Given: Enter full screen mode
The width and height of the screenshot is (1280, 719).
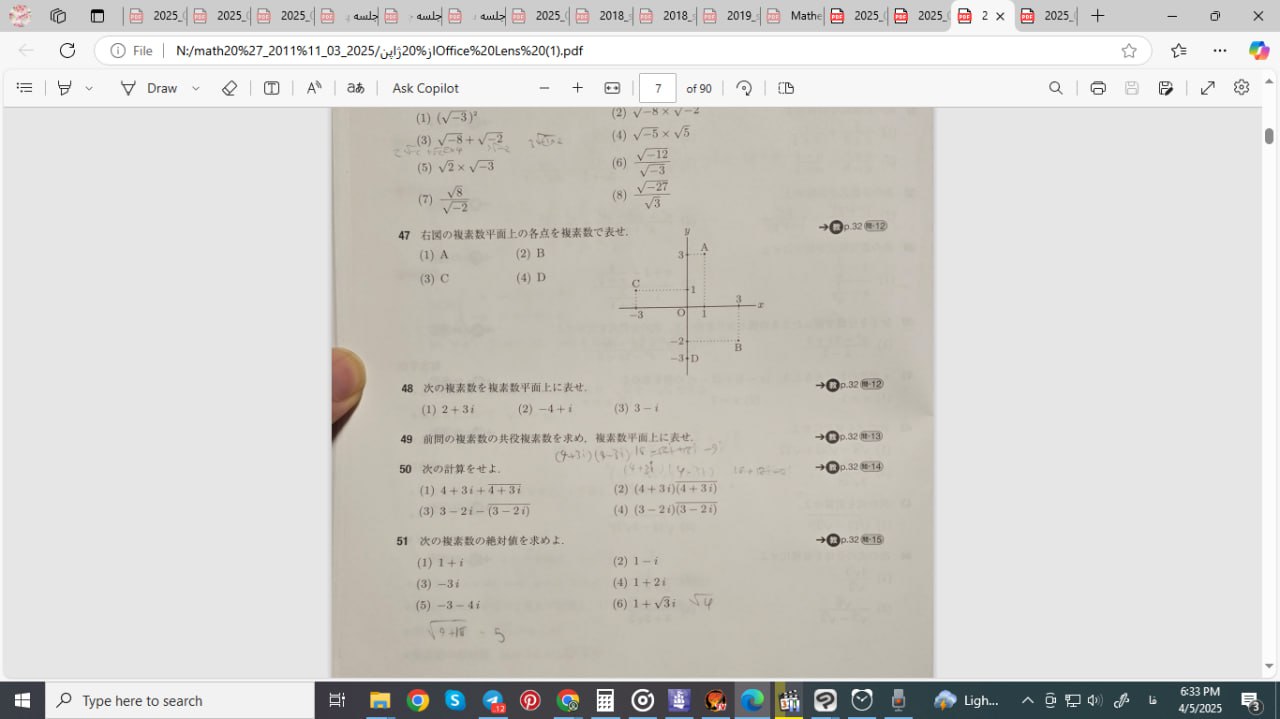Looking at the screenshot, I should [x=1207, y=88].
